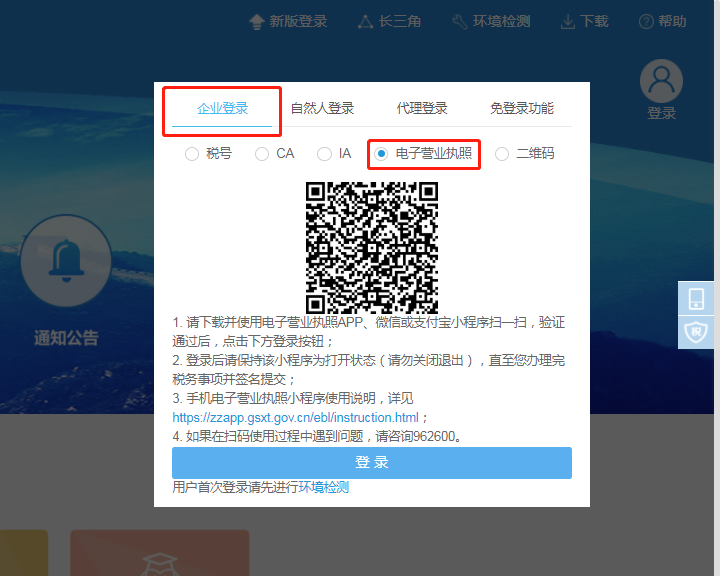Click the 长三角 triangle icon
The image size is (722, 576).
point(365,22)
